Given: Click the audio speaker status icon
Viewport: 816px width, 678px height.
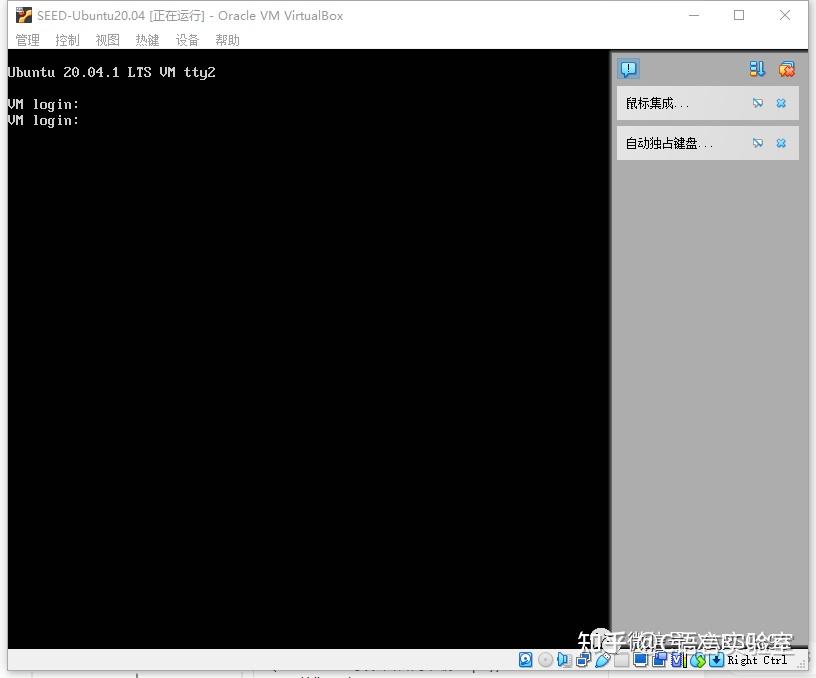Looking at the screenshot, I should 564,660.
